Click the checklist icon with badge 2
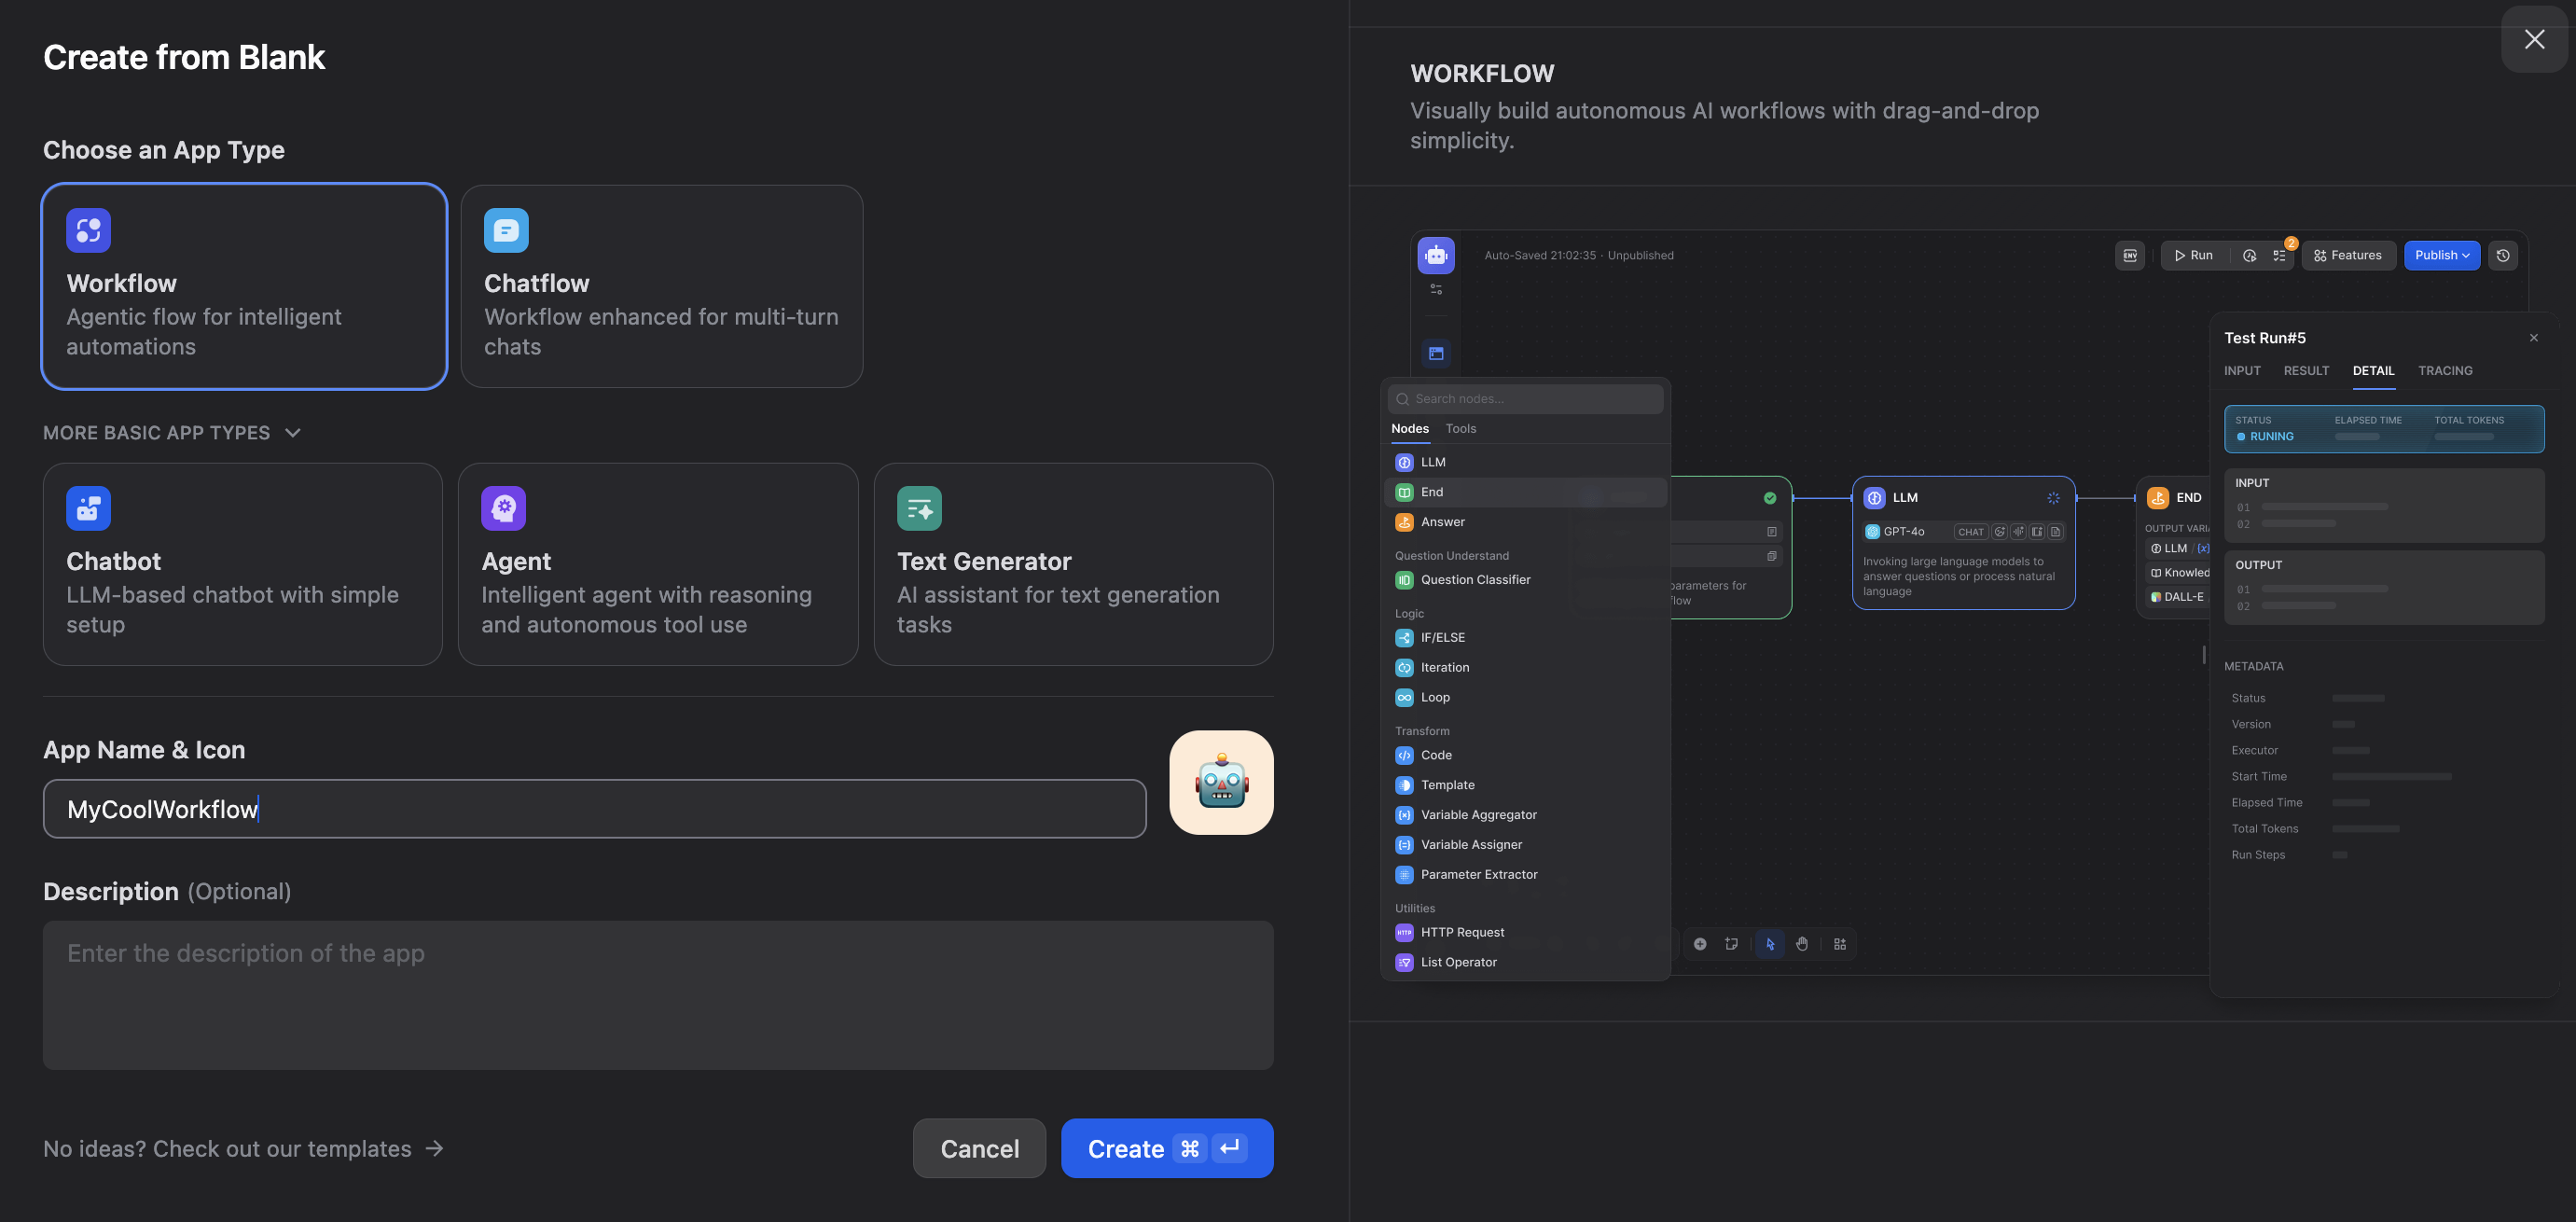Viewport: 2576px width, 1222px height. 2279,256
